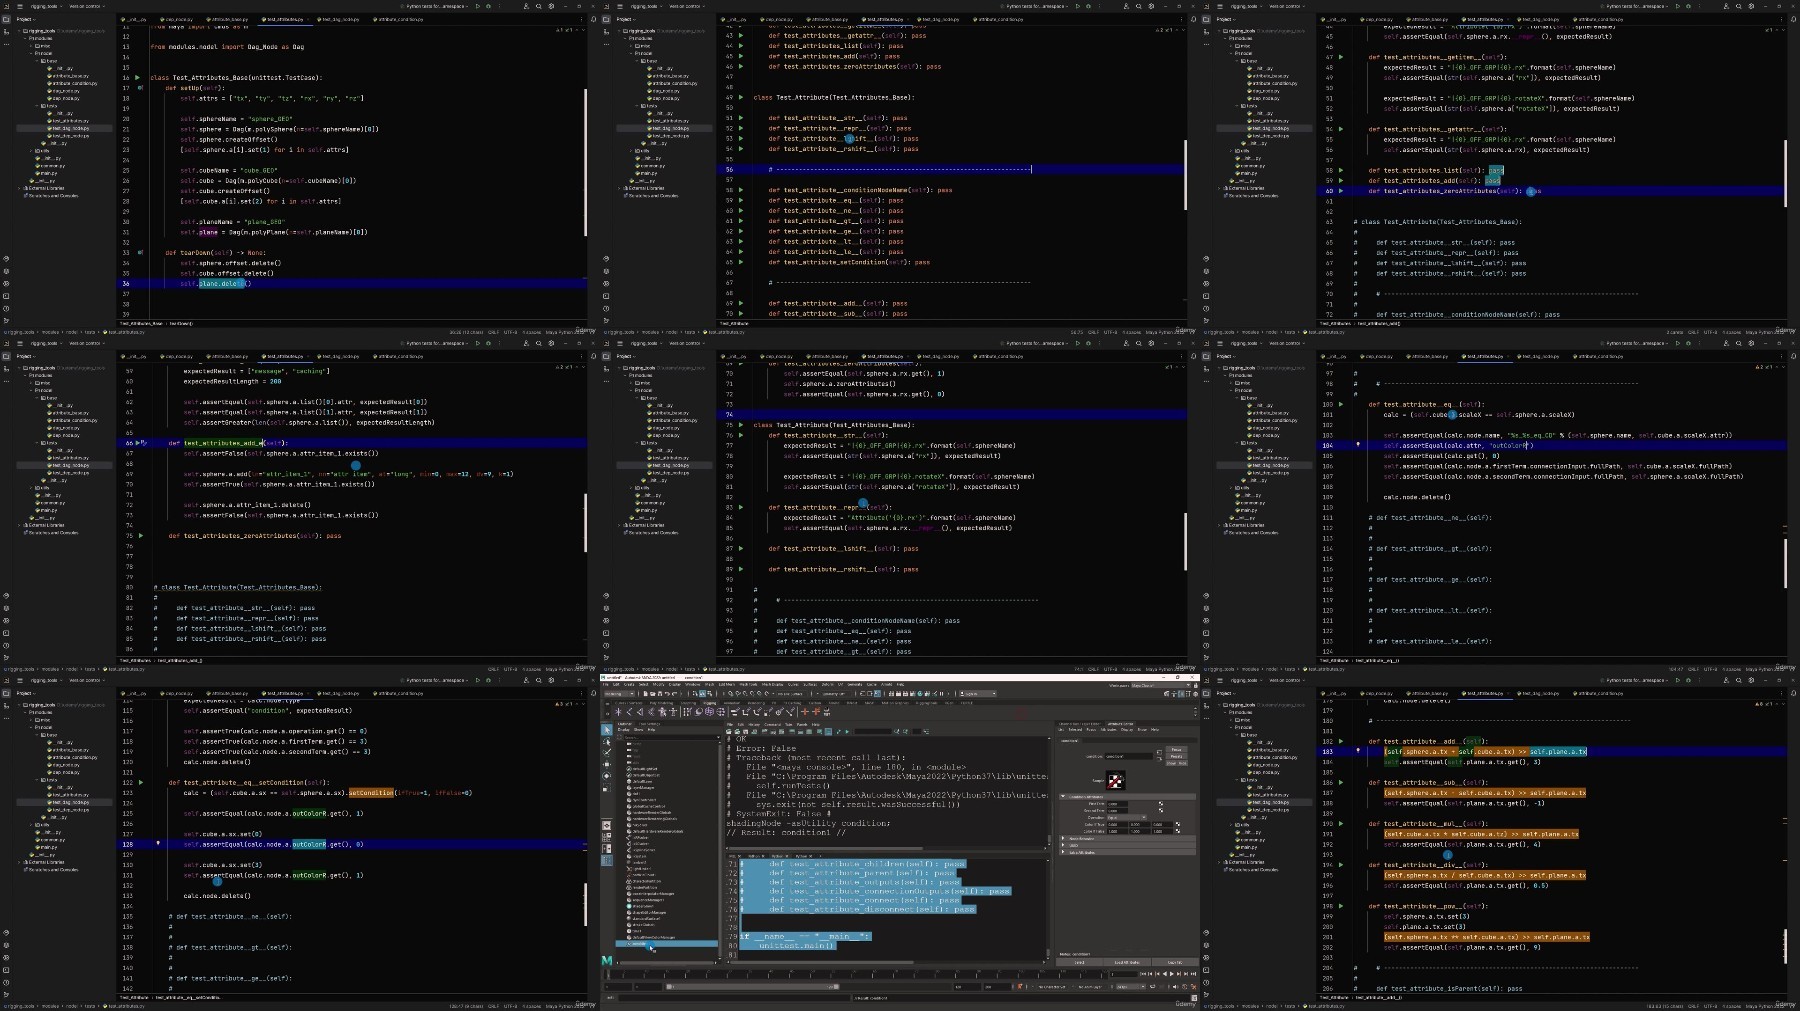This screenshot has width=1800, height=1011.
Task: Click the selected condition node in Maya's Outliner
Action: click(x=667, y=943)
